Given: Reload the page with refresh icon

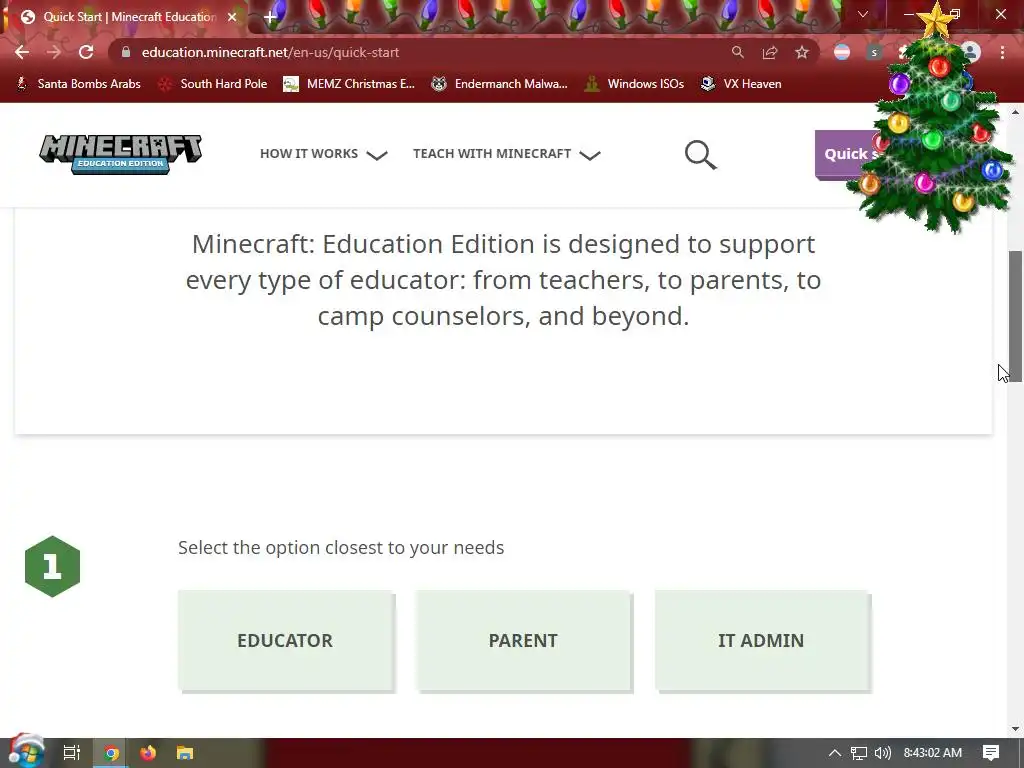Looking at the screenshot, I should (86, 52).
